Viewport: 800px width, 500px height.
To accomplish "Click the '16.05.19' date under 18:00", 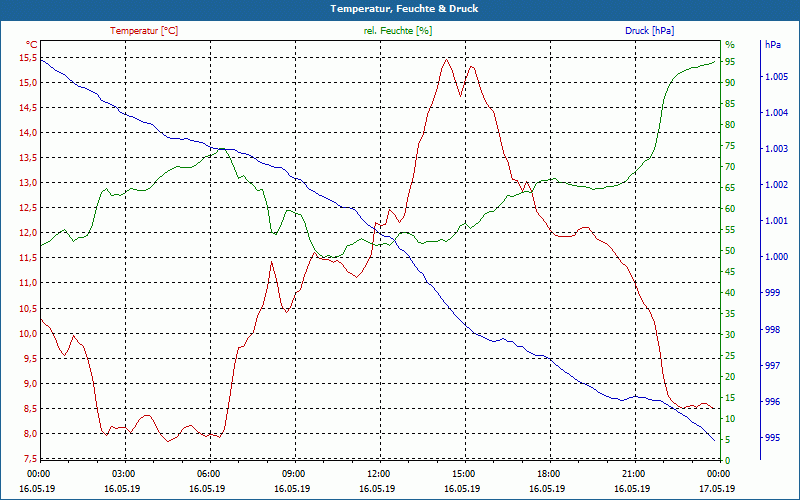I will coord(548,488).
